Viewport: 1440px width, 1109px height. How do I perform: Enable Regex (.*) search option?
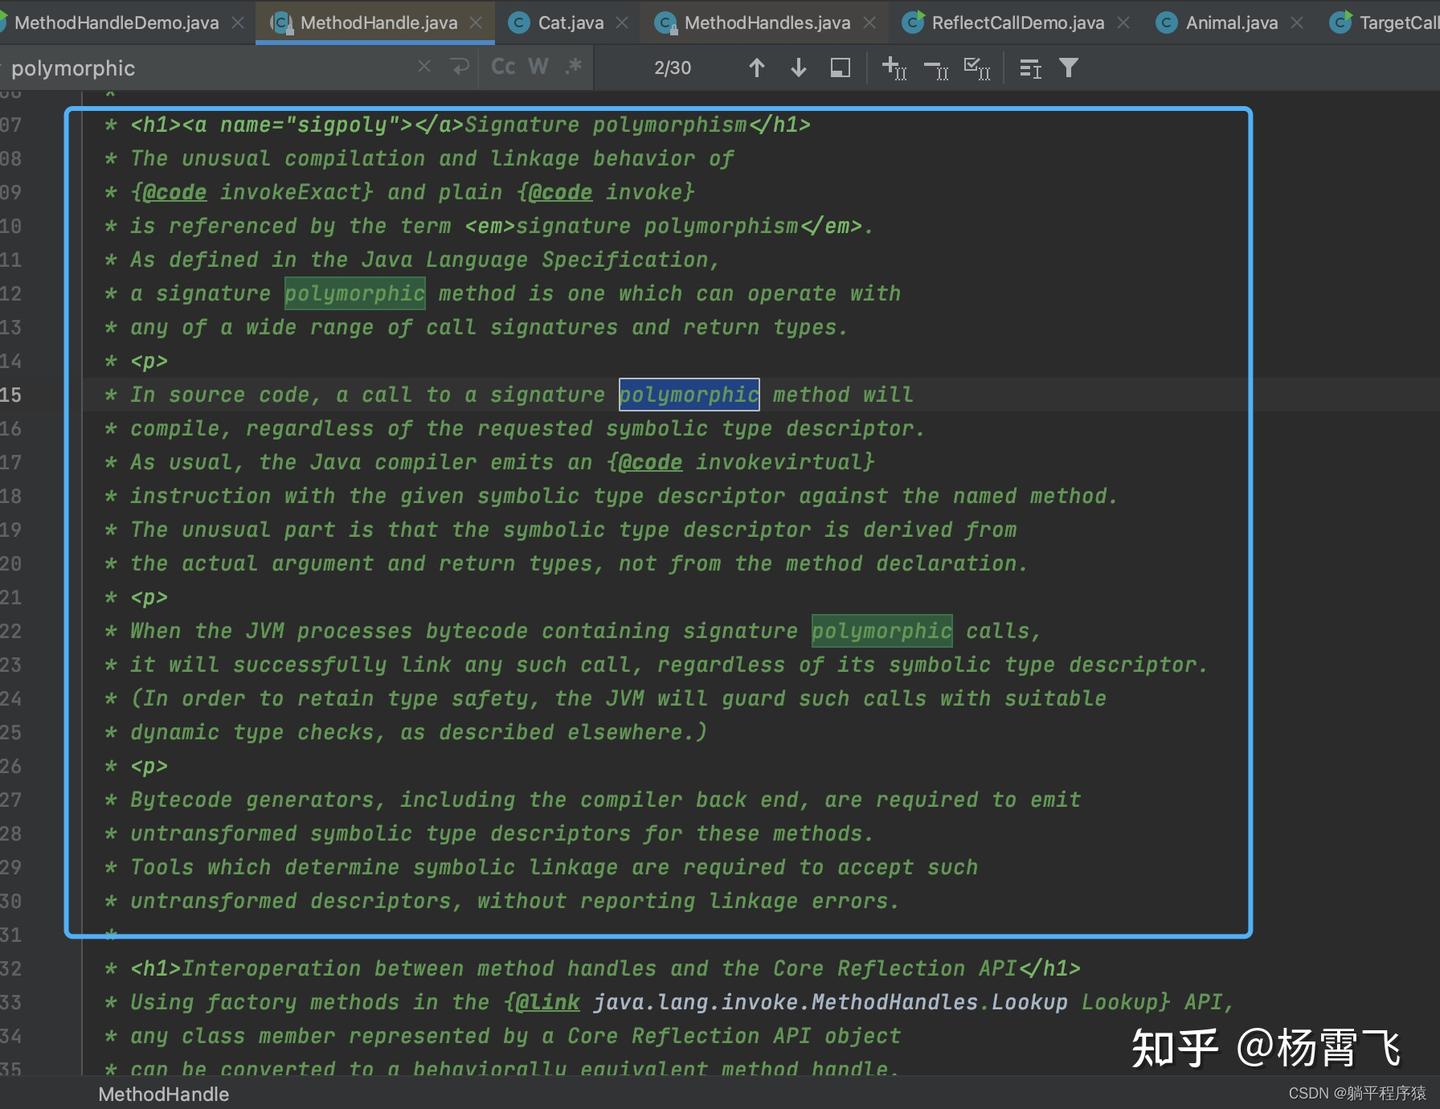coord(573,67)
